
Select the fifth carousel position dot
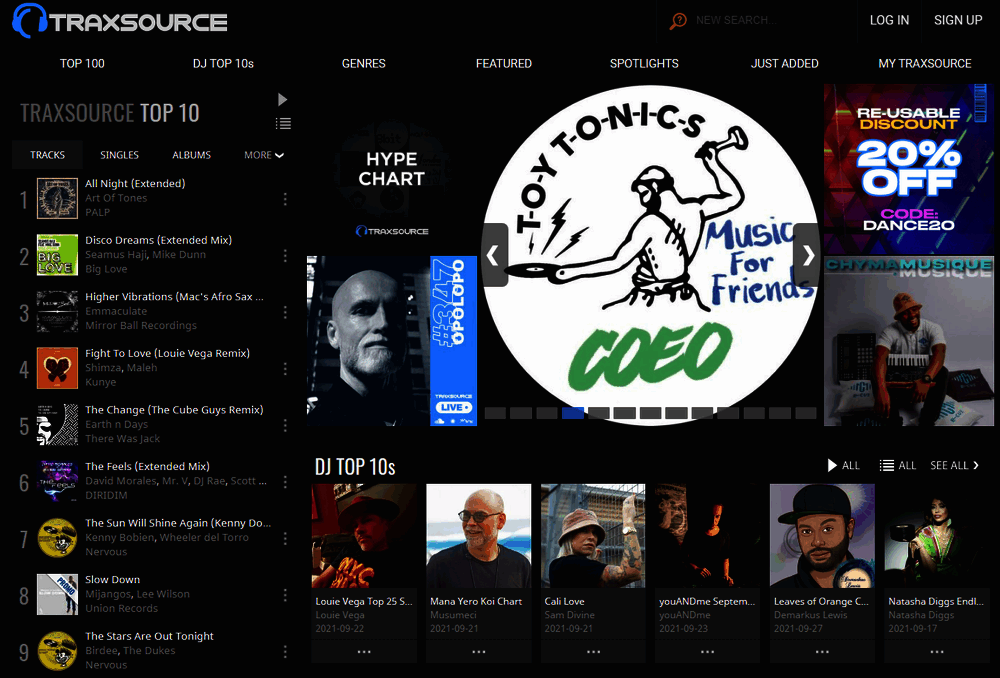tap(599, 412)
